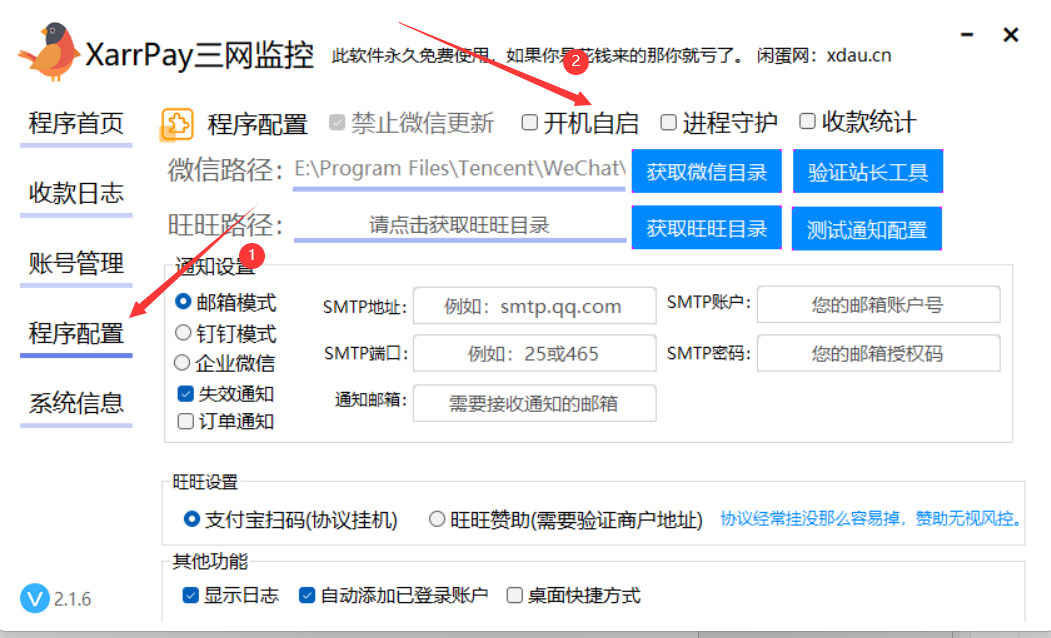Screen dimensions: 1051x638
Task: Click 旺旺路径 path field
Action: [x=460, y=225]
